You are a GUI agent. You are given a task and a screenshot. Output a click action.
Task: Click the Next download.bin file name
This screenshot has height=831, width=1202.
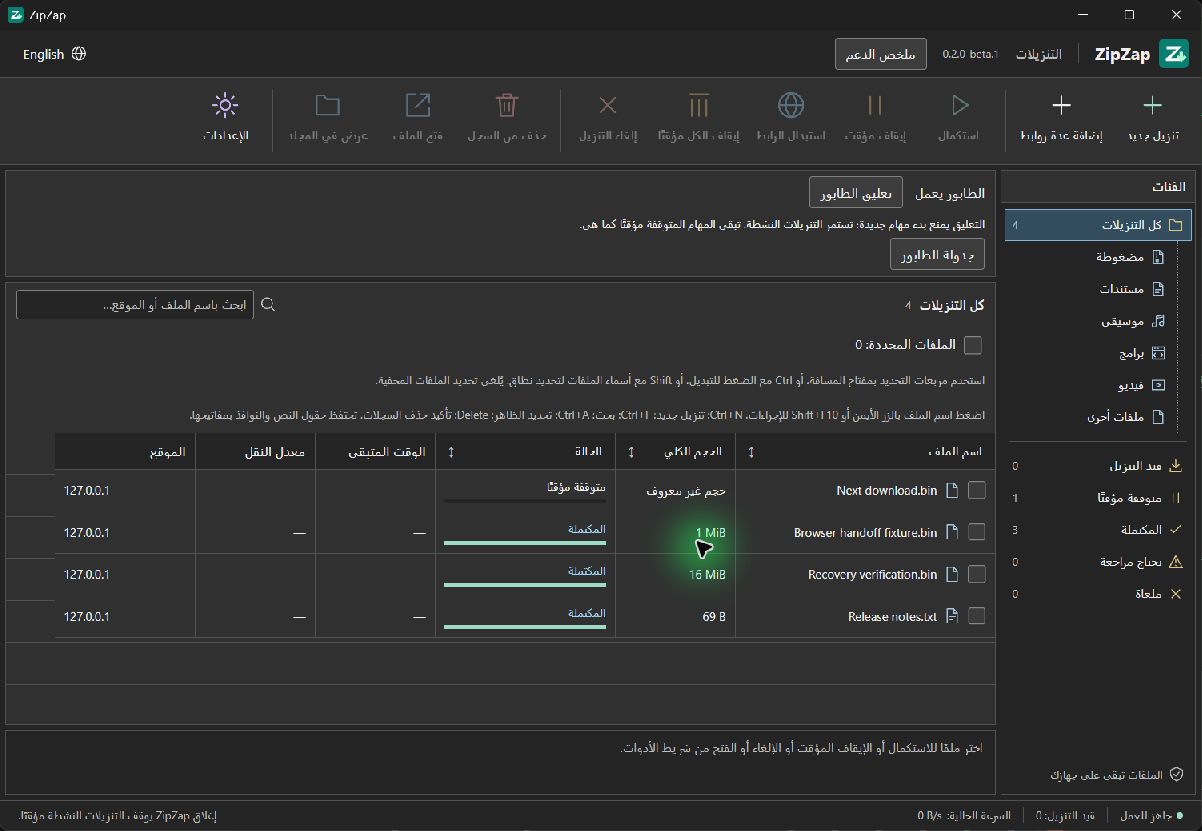pos(887,490)
